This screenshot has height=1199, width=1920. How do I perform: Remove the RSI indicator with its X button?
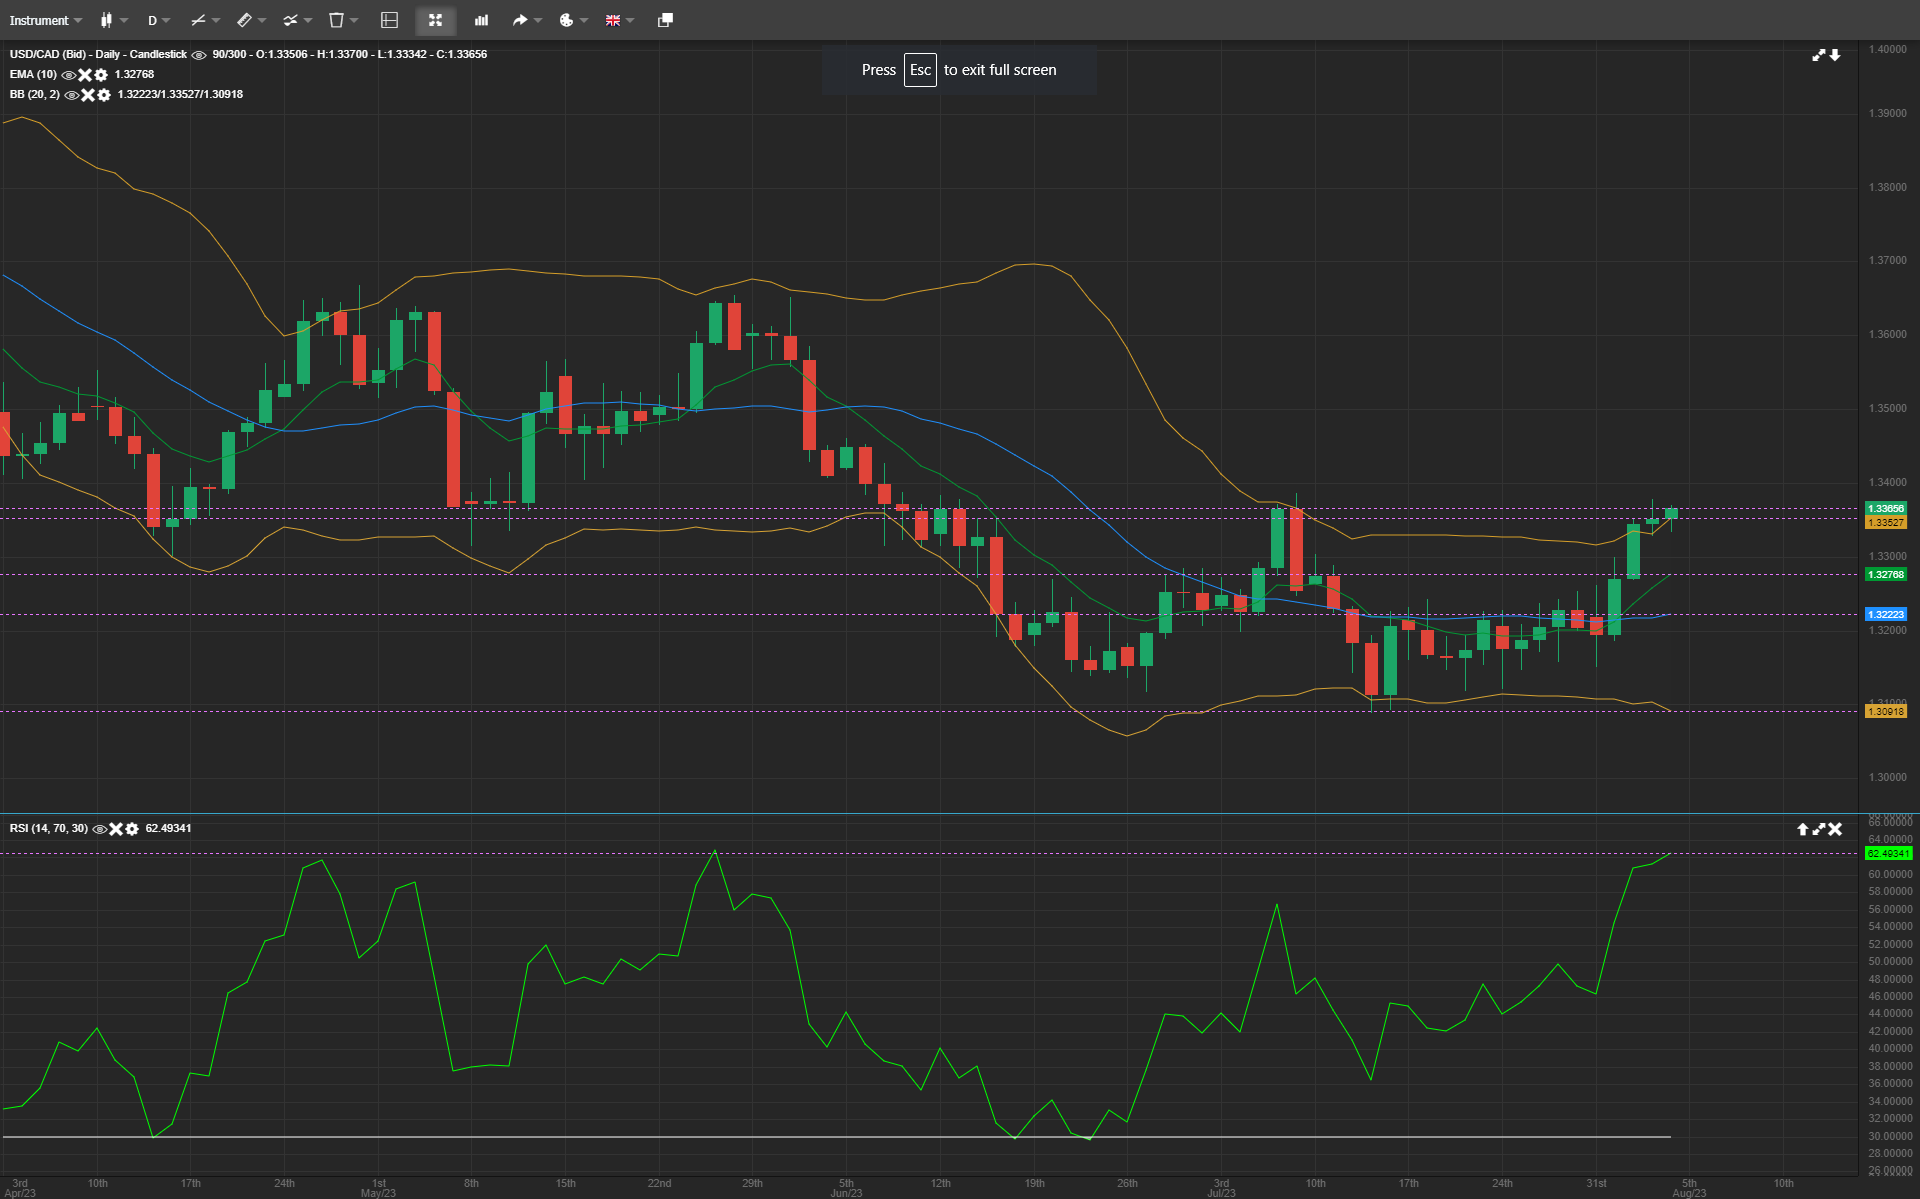click(x=115, y=828)
